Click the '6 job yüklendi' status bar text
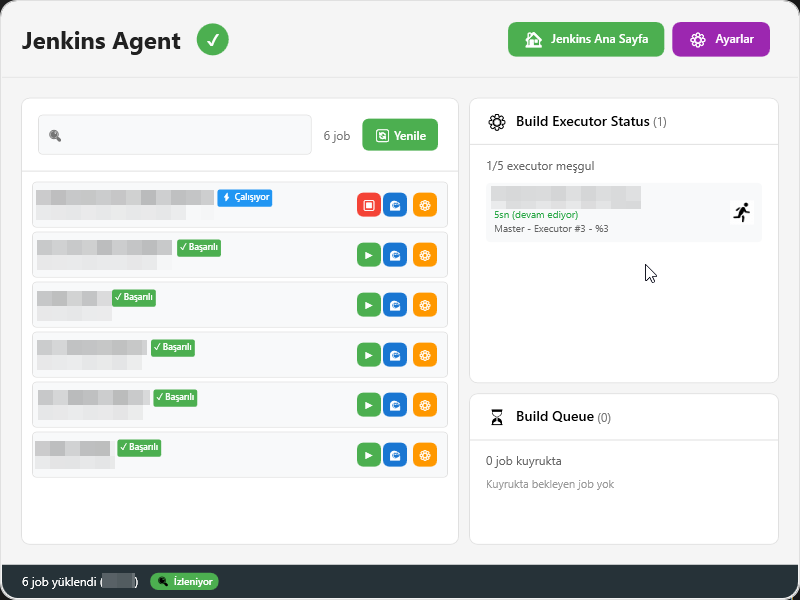Image resolution: width=800 pixels, height=600 pixels. coord(59,582)
